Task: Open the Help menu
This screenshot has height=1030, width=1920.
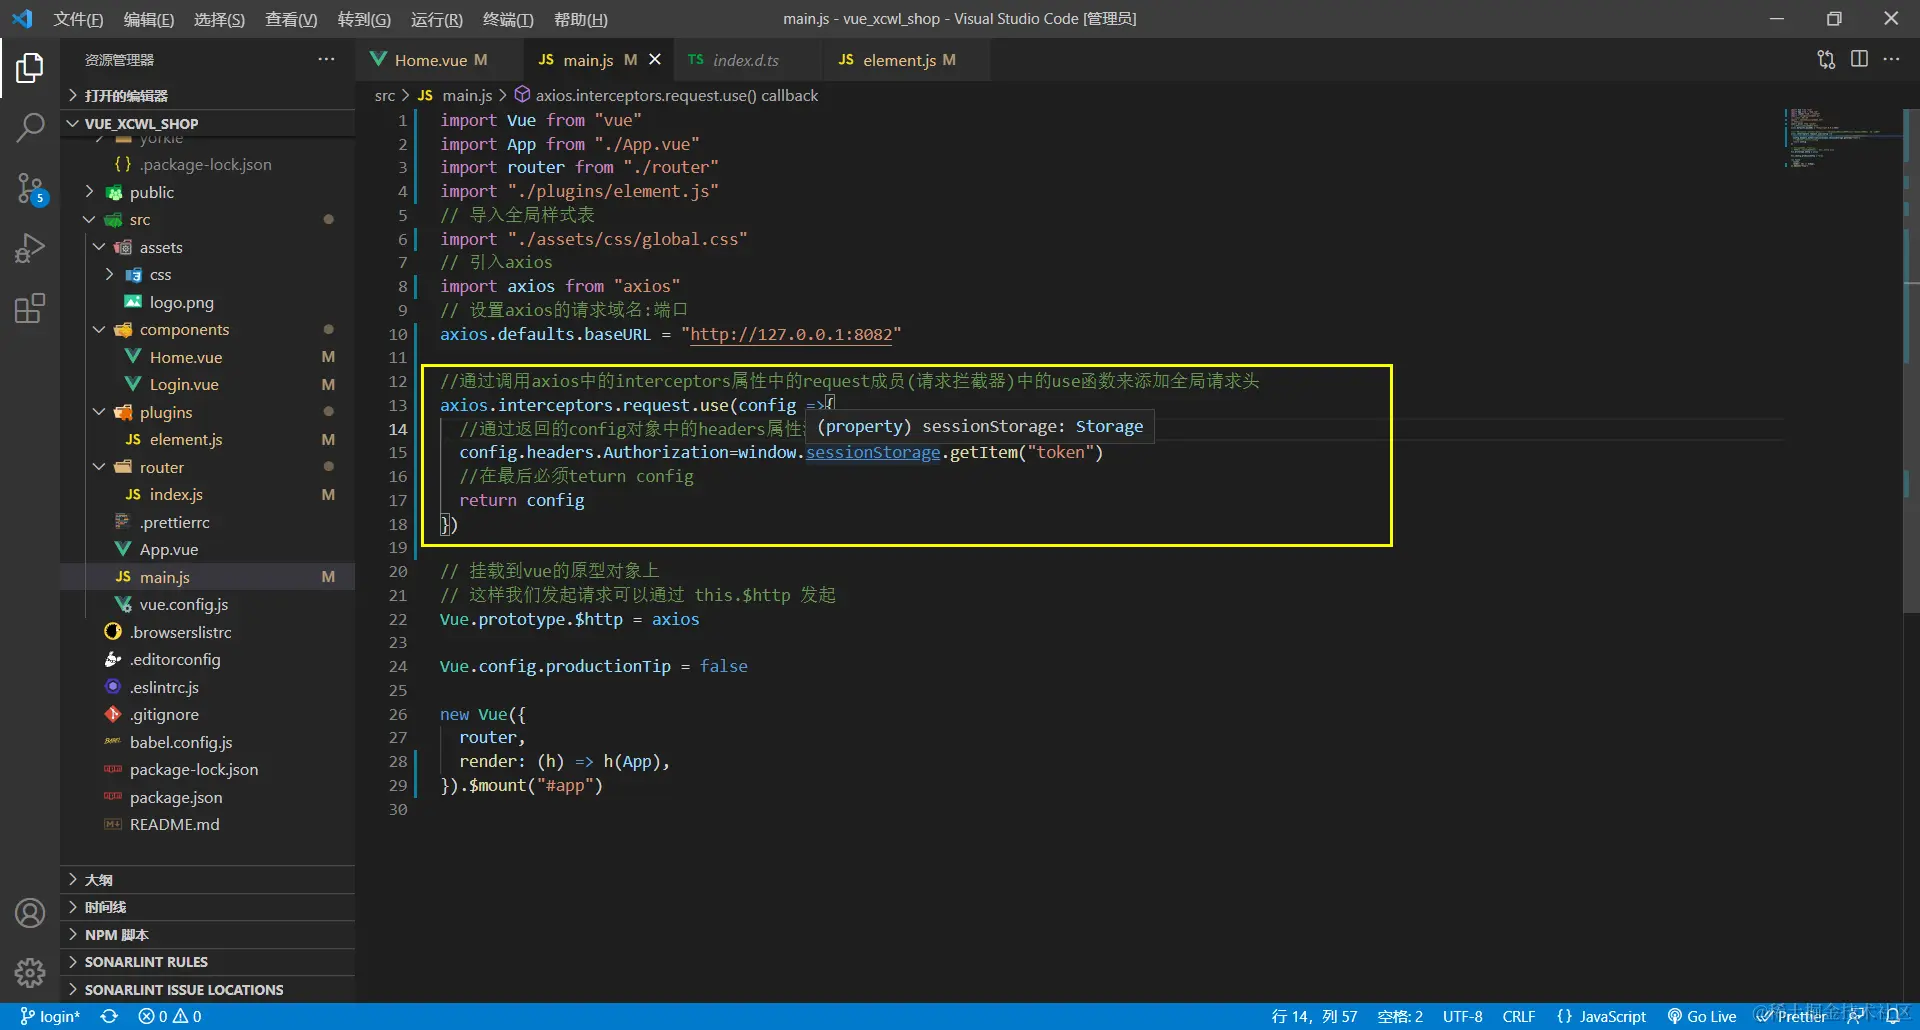Action: (x=580, y=19)
